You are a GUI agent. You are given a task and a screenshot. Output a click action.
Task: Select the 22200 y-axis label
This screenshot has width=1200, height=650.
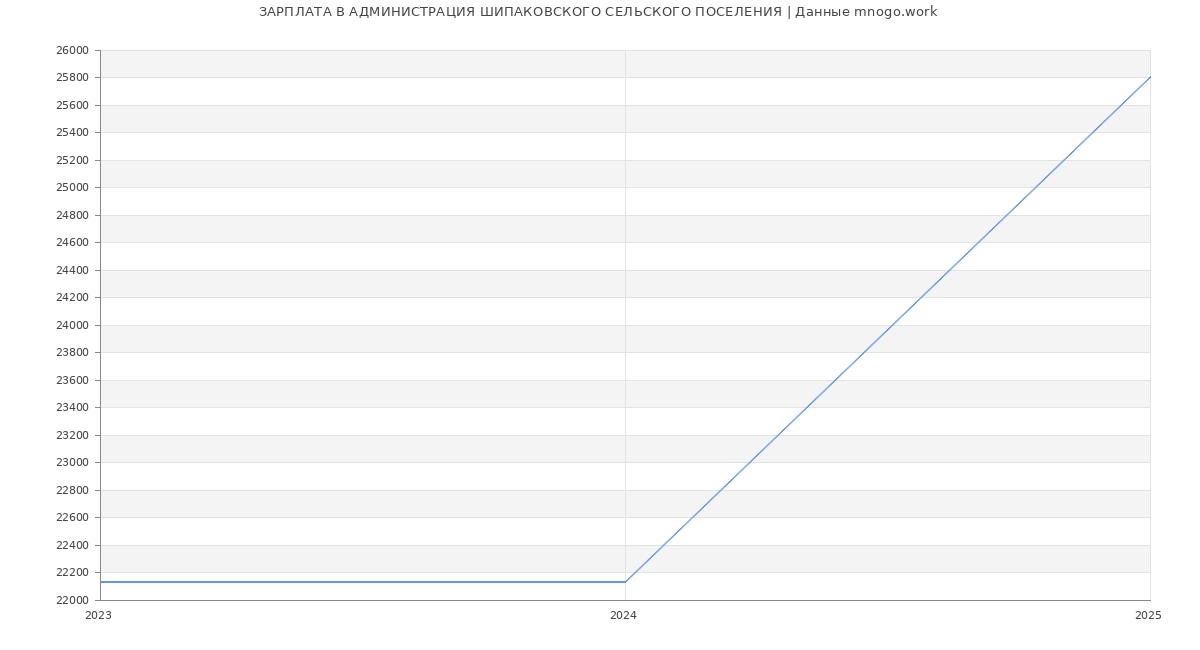coord(72,573)
